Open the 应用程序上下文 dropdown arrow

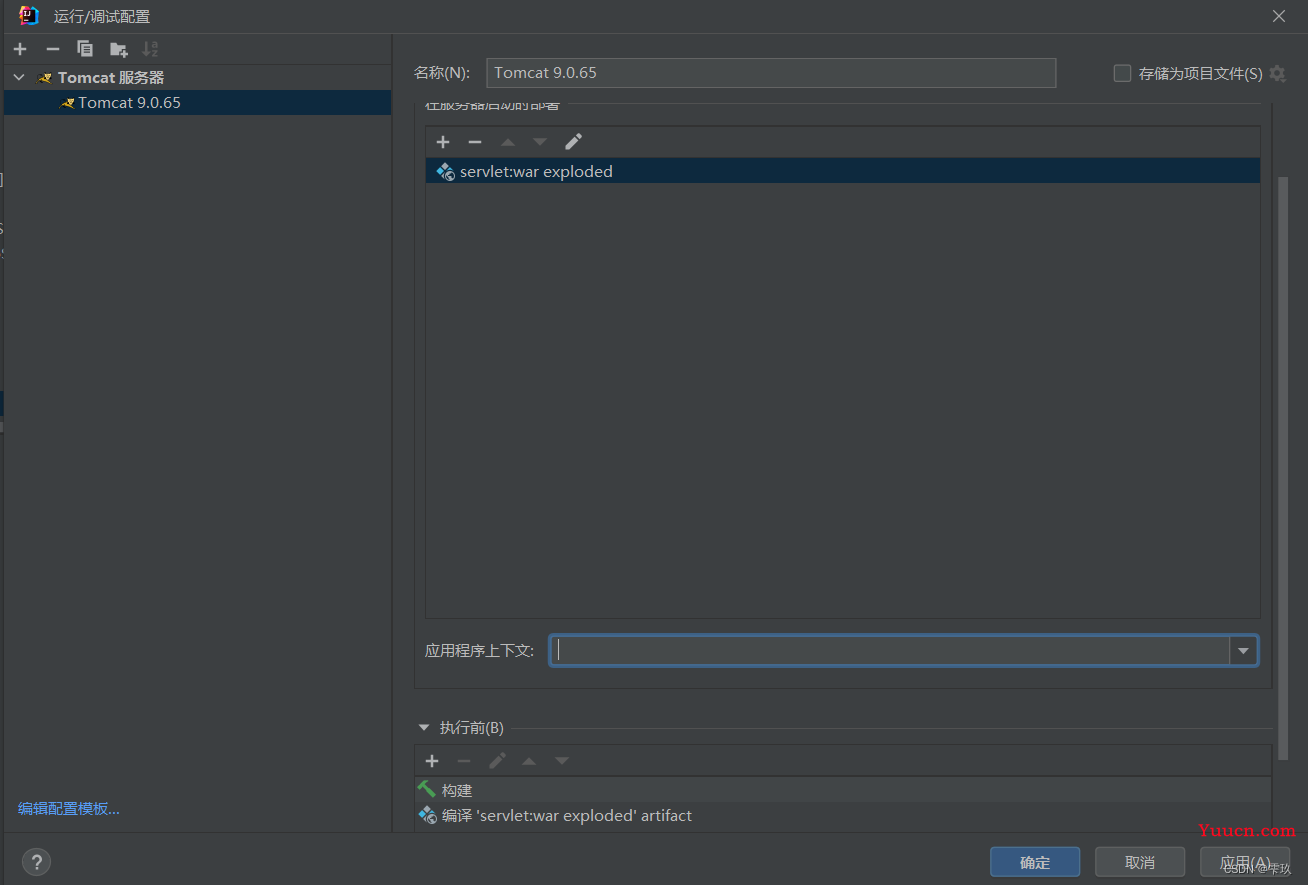point(1243,651)
